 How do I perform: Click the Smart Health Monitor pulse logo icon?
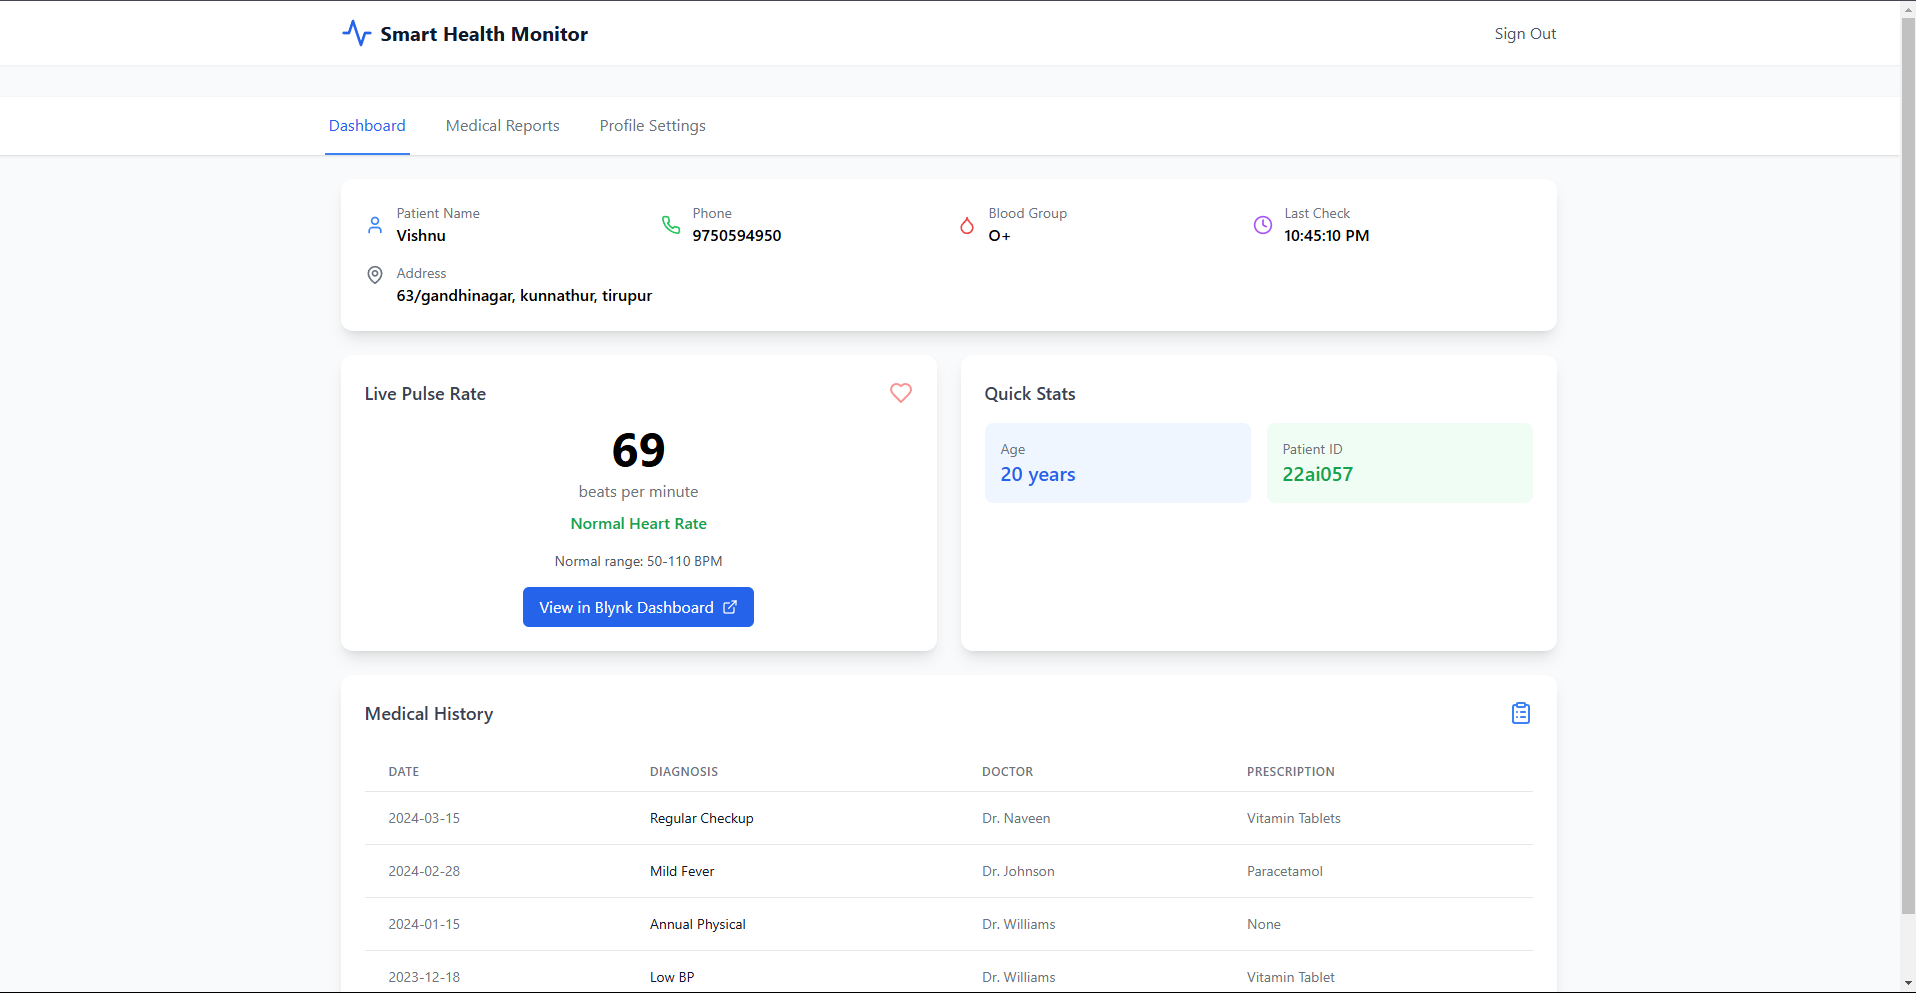click(x=356, y=33)
